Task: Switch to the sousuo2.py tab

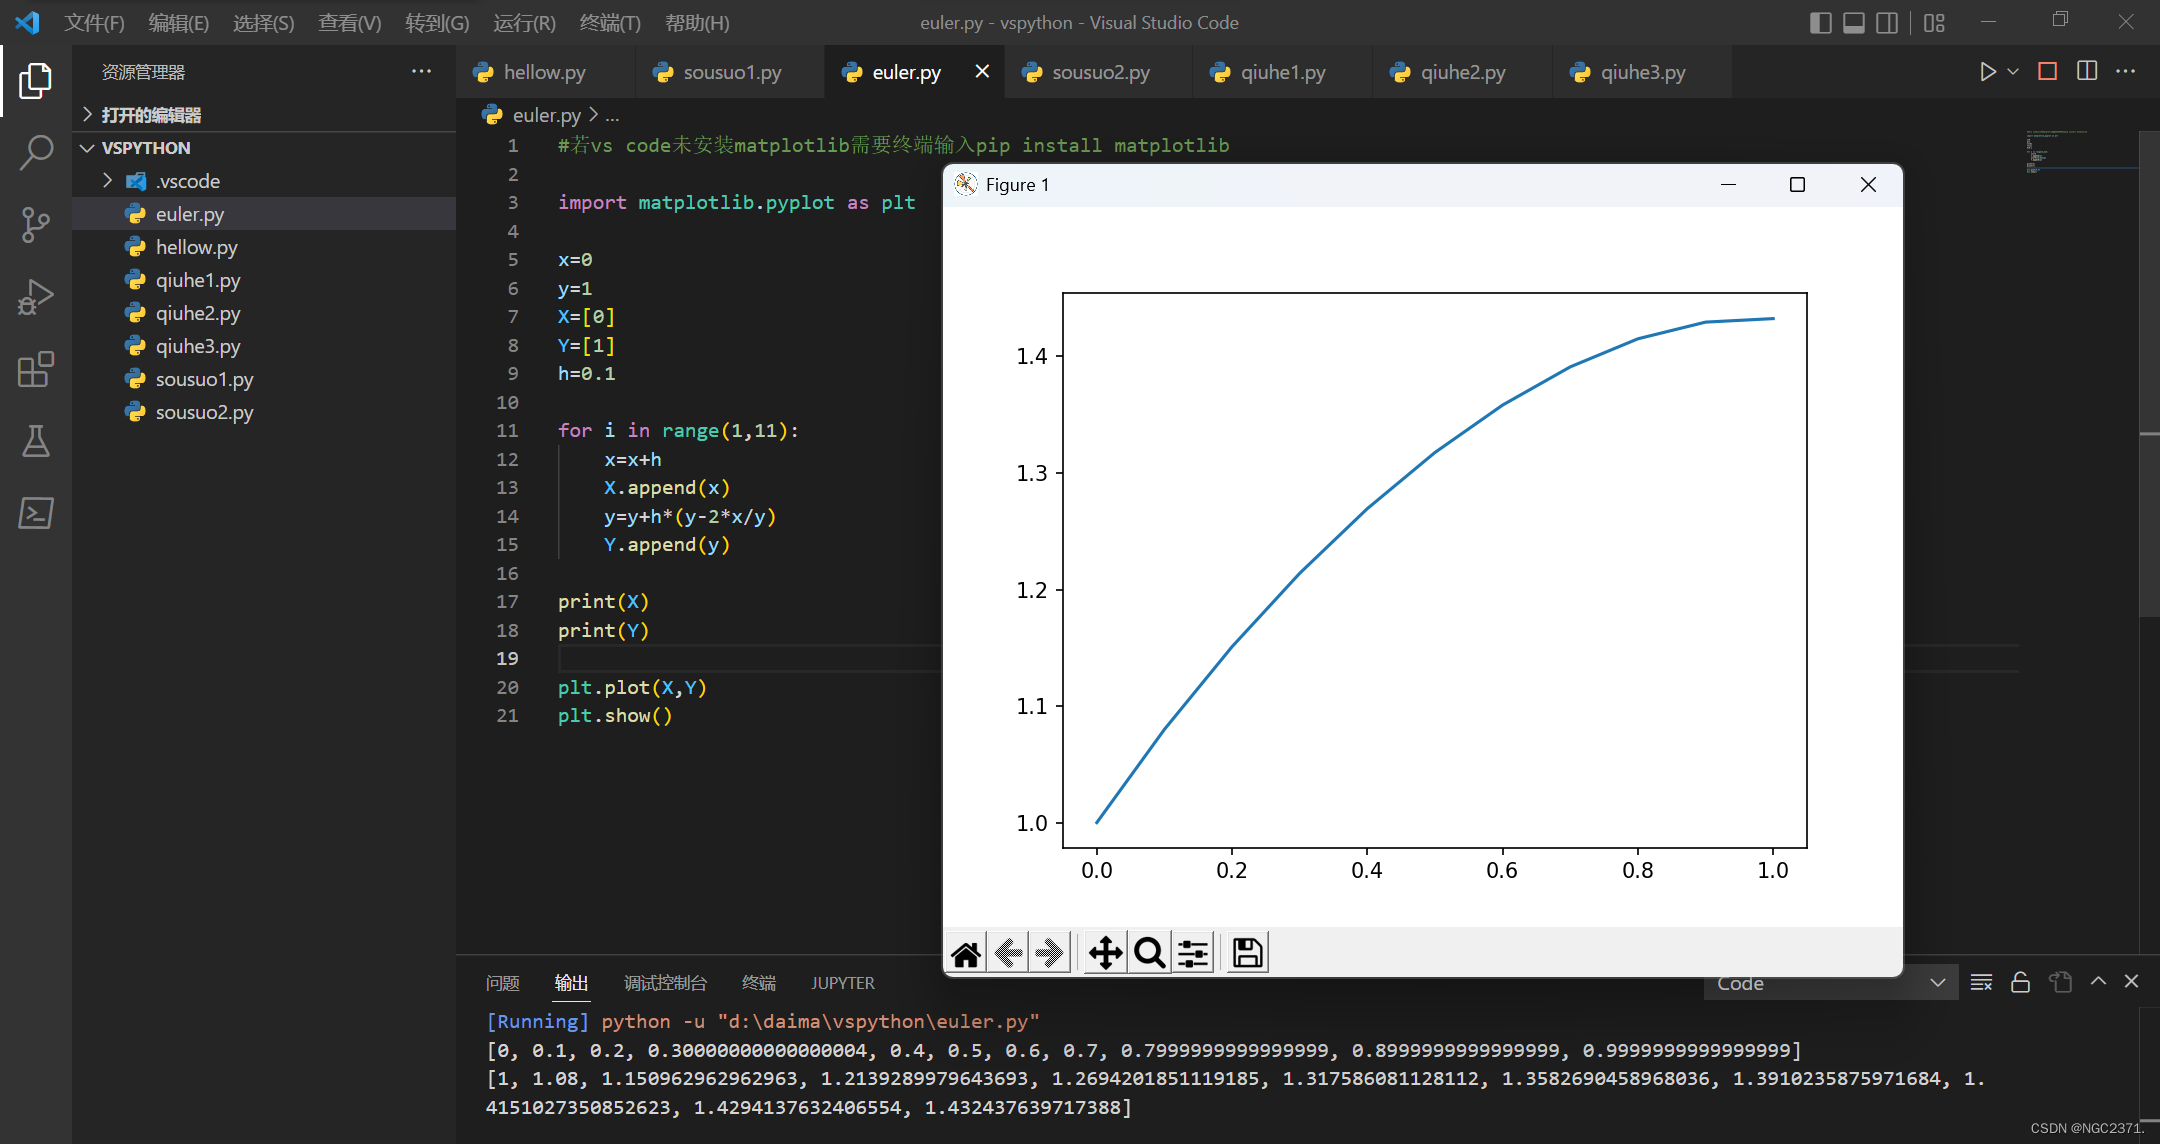Action: pyautogui.click(x=1100, y=72)
